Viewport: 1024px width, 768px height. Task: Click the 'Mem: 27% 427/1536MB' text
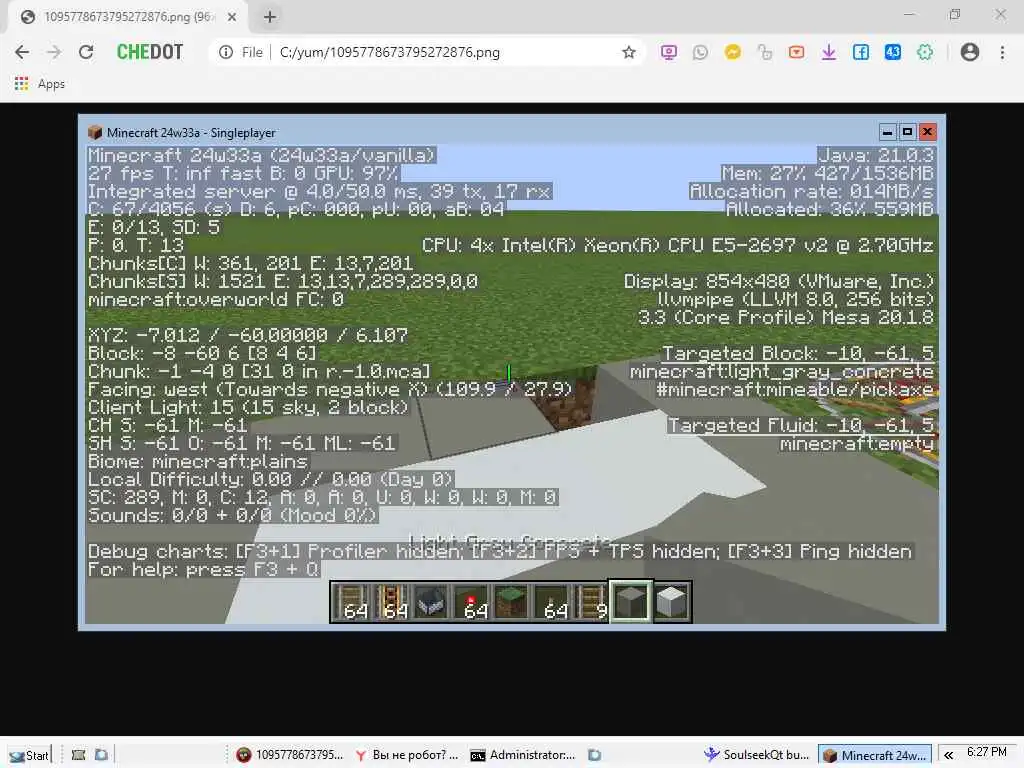[x=827, y=173]
